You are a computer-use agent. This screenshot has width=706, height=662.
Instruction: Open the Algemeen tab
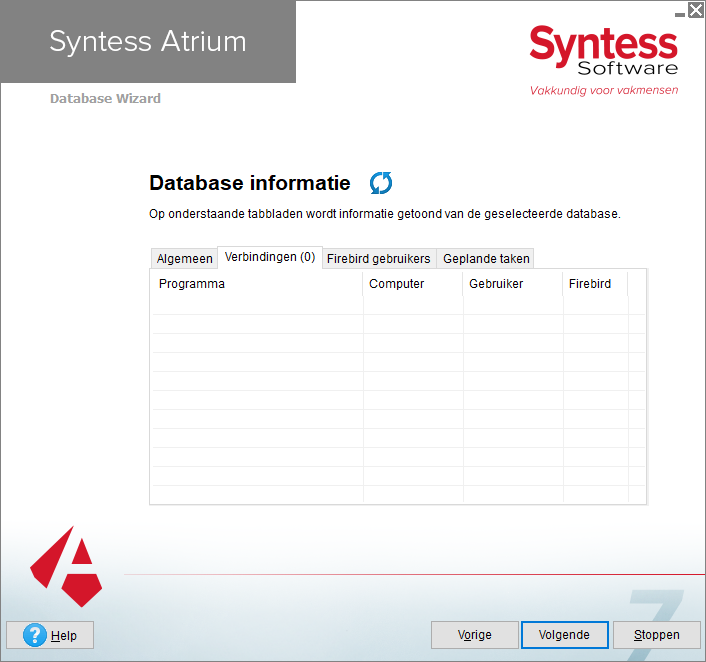[185, 258]
